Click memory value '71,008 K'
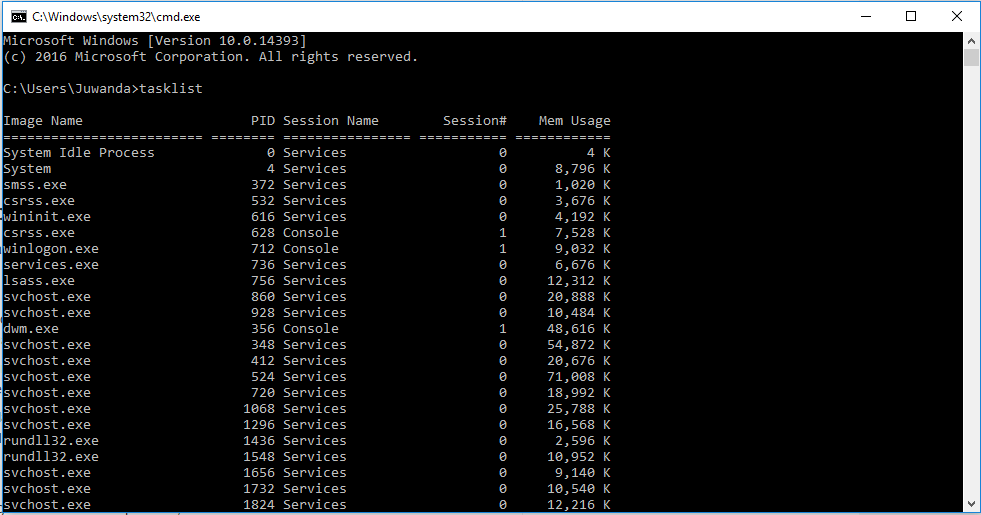Screen dimensions: 981x515 [579, 377]
